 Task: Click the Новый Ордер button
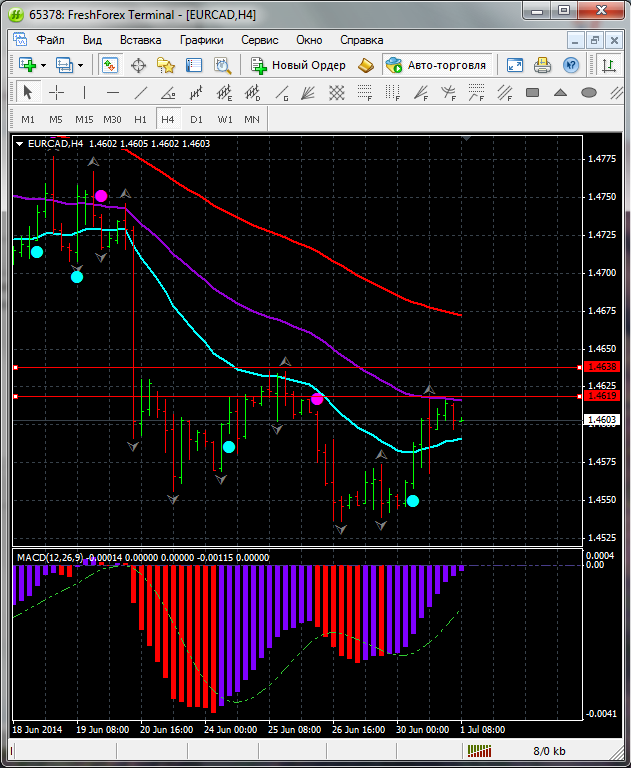point(298,65)
